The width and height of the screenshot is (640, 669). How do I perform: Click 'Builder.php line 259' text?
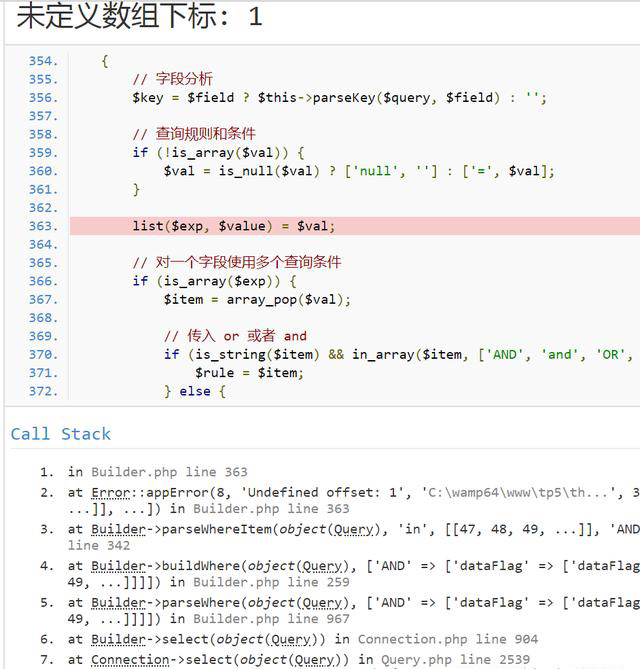(271, 582)
